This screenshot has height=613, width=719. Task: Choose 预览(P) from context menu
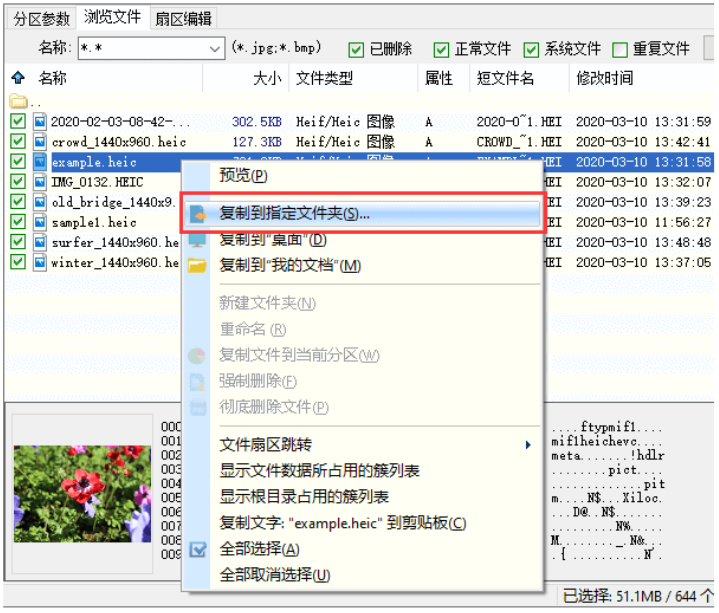click(243, 176)
